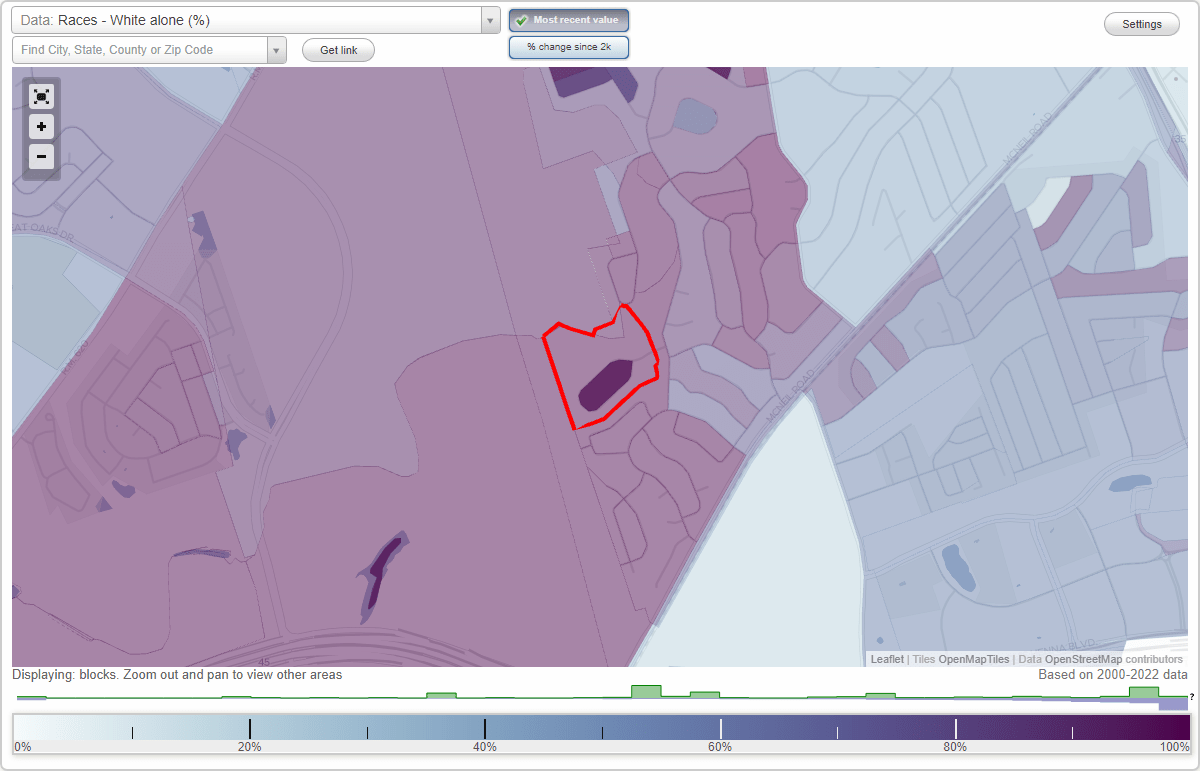The width and height of the screenshot is (1200, 771).
Task: Click the fullscreen map icon
Action: 41,97
